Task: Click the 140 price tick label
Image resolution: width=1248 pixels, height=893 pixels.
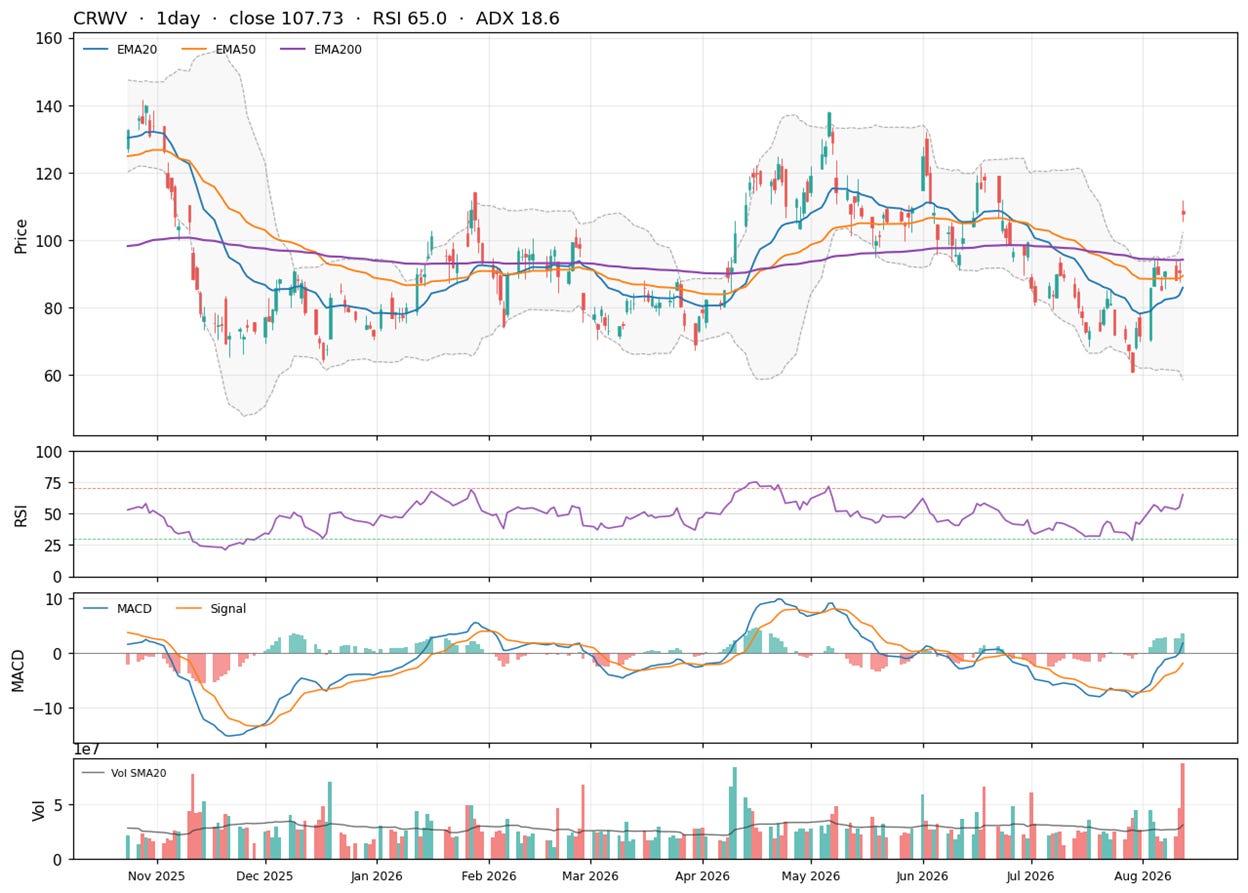Action: (50, 106)
